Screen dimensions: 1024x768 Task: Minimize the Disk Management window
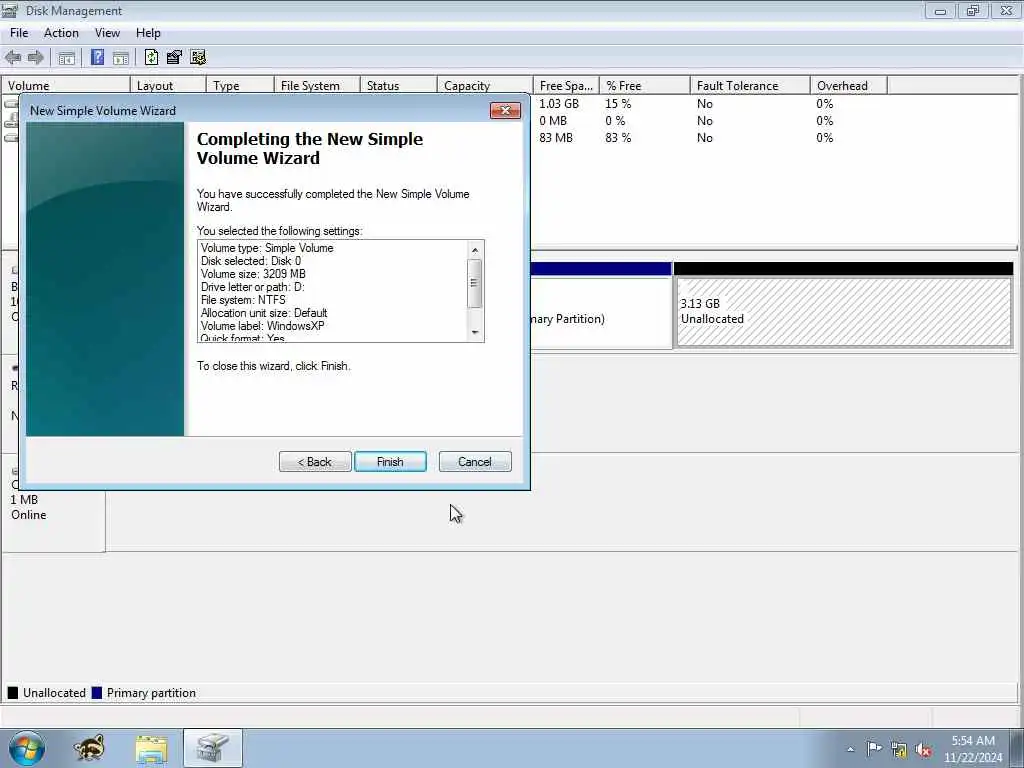940,10
